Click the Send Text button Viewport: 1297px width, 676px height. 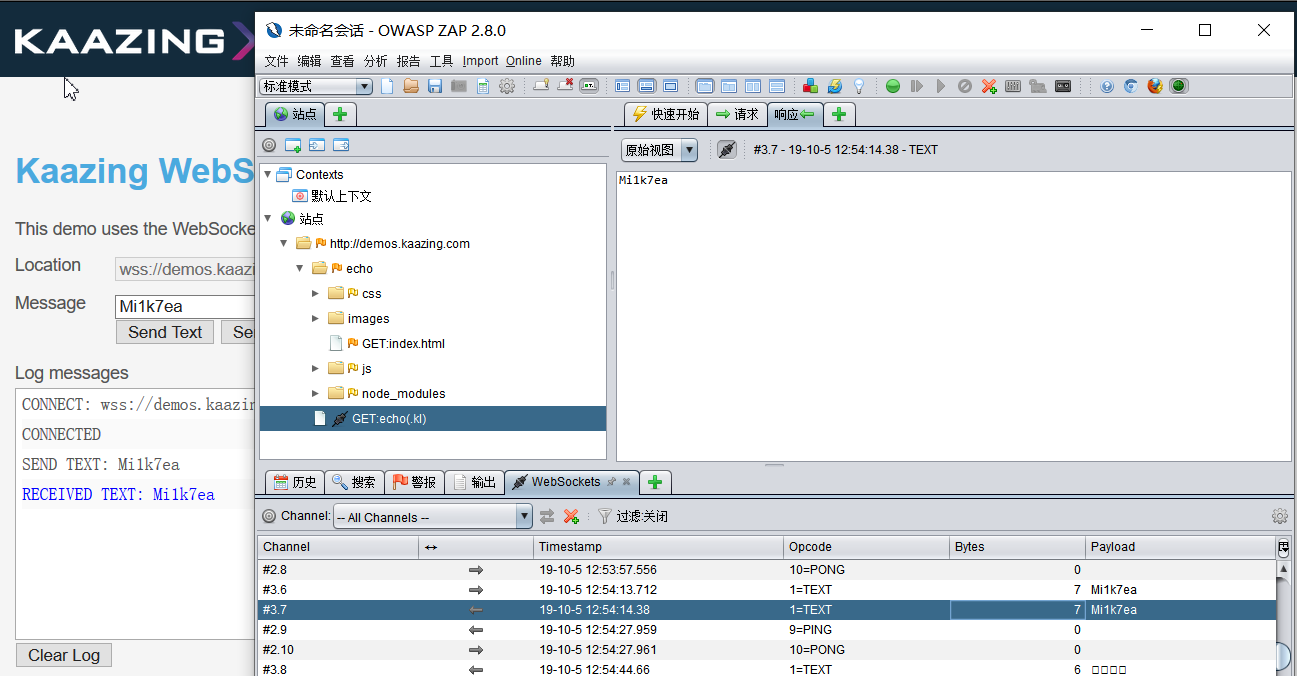tap(165, 332)
